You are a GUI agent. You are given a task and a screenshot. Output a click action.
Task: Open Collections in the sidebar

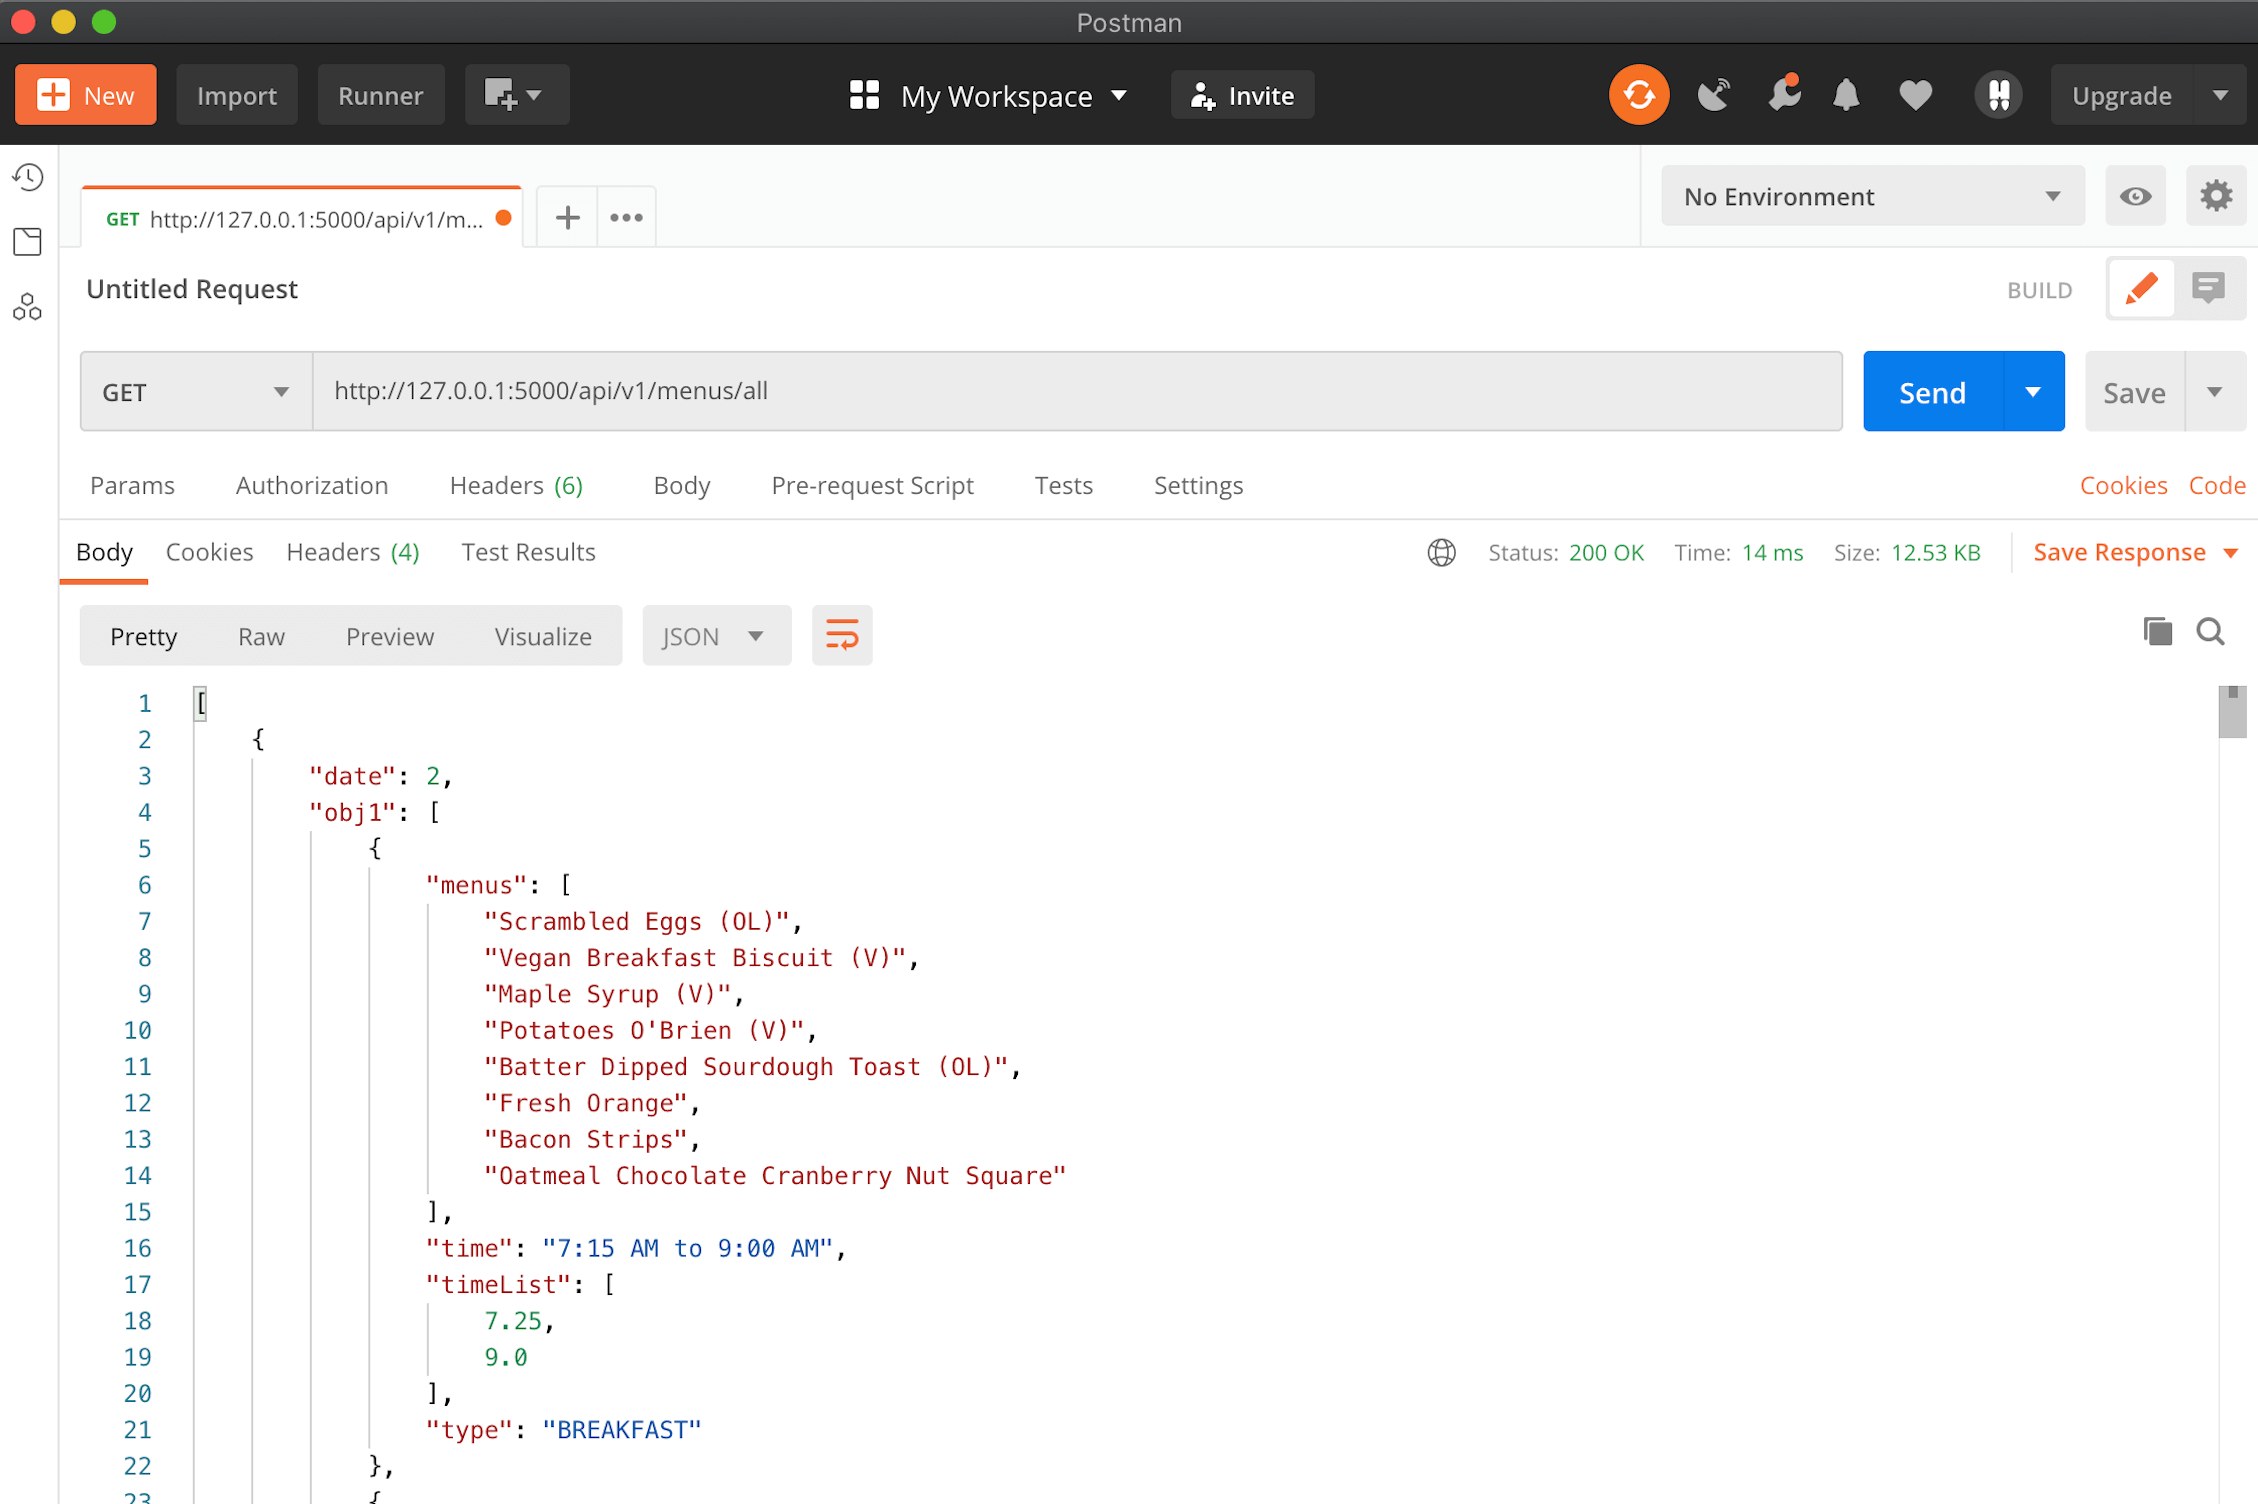28,242
